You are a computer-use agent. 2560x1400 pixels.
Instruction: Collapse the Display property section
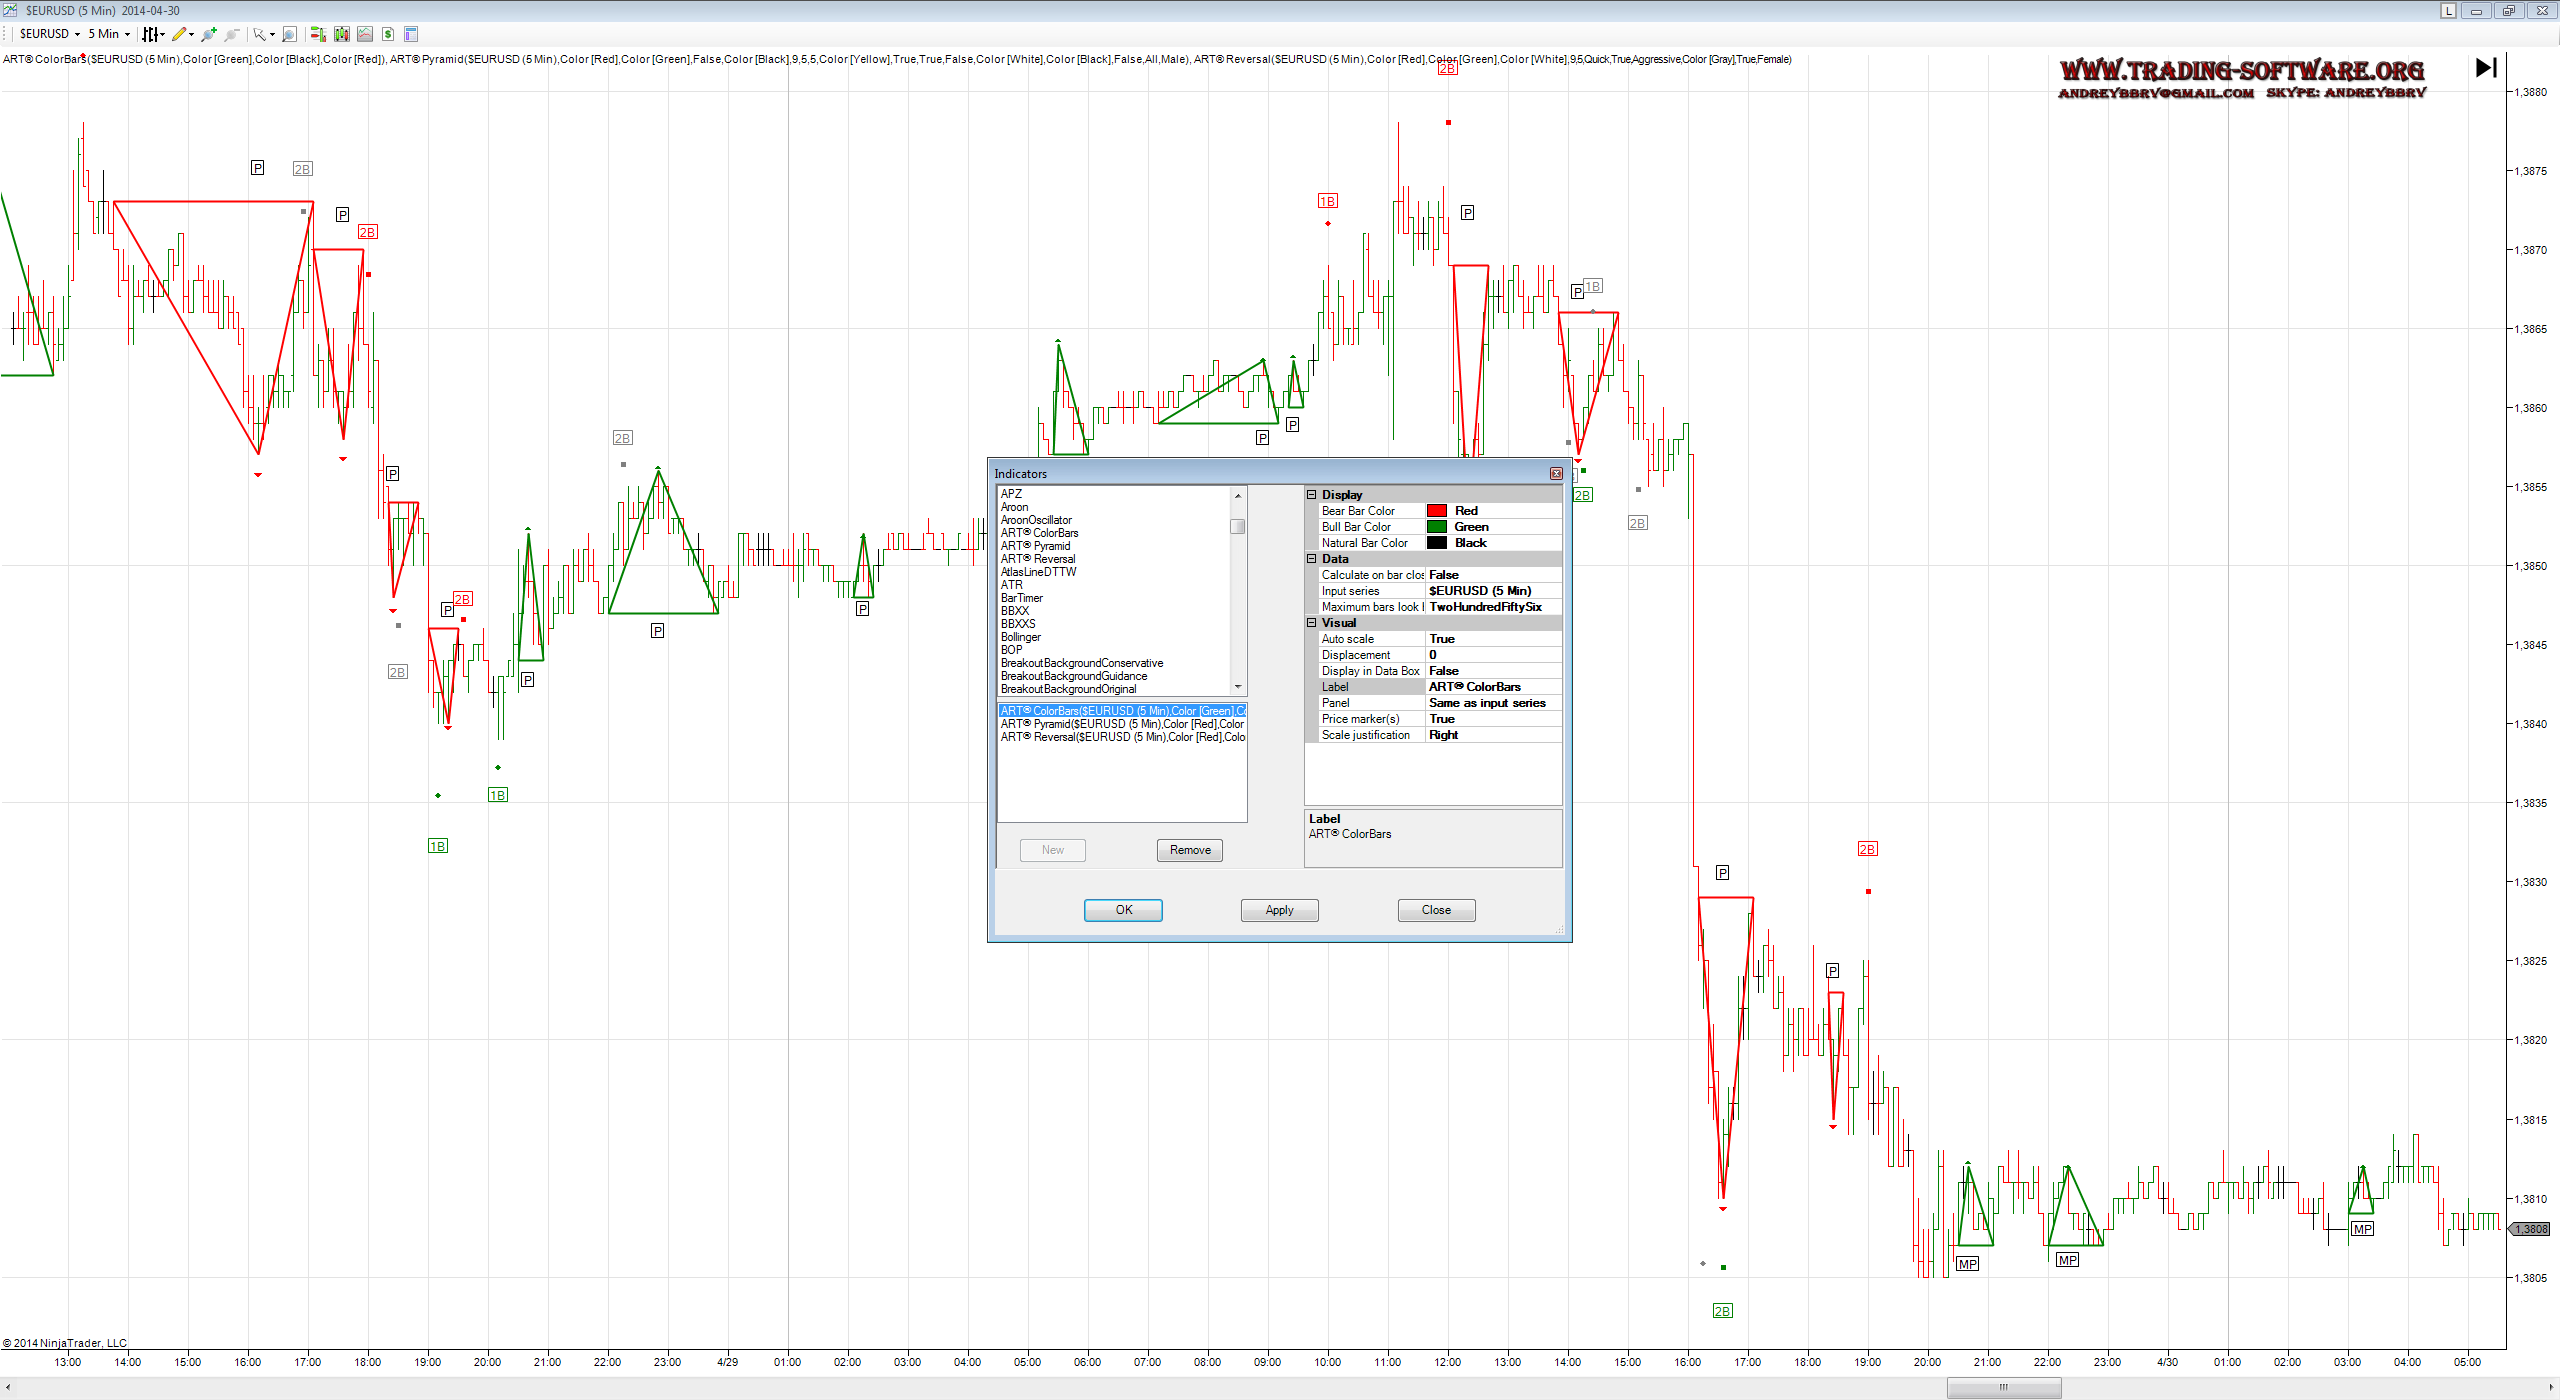1311,495
